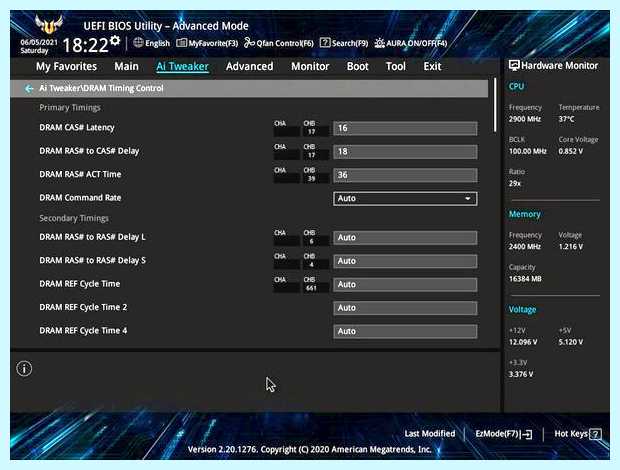Click the DRAM REF Cycle Time field

pyautogui.click(x=405, y=285)
